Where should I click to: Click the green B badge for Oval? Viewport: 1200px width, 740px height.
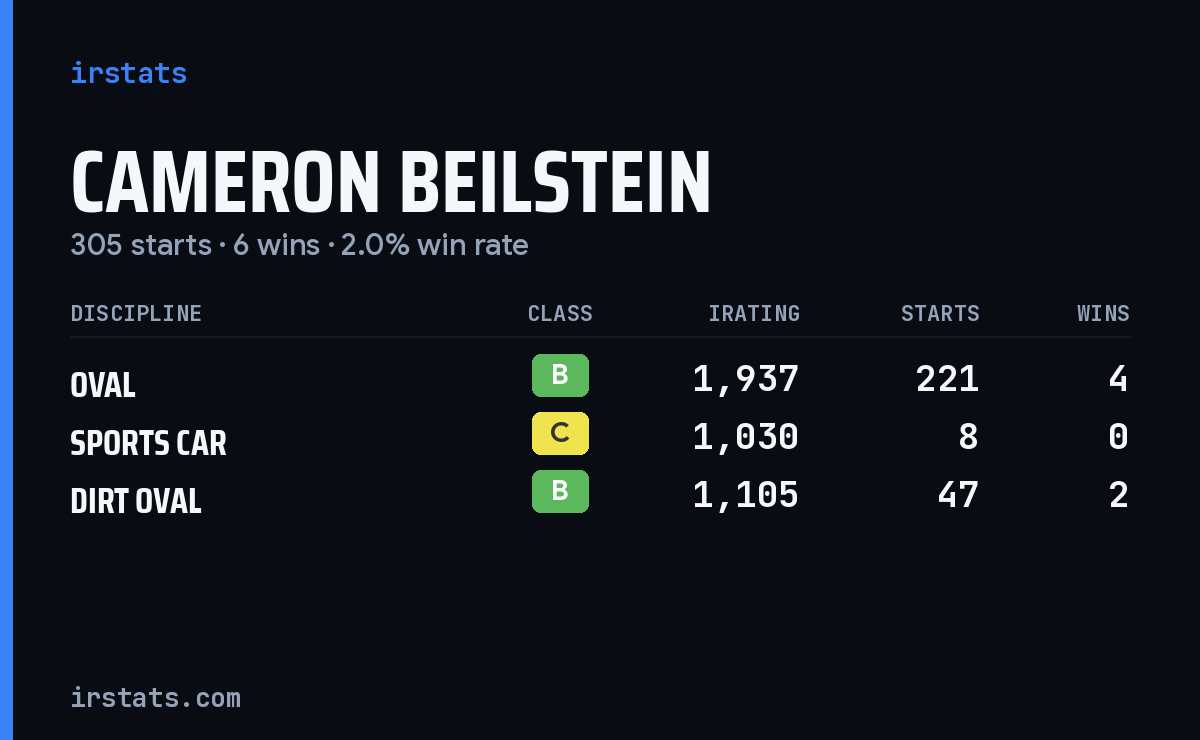(560, 376)
